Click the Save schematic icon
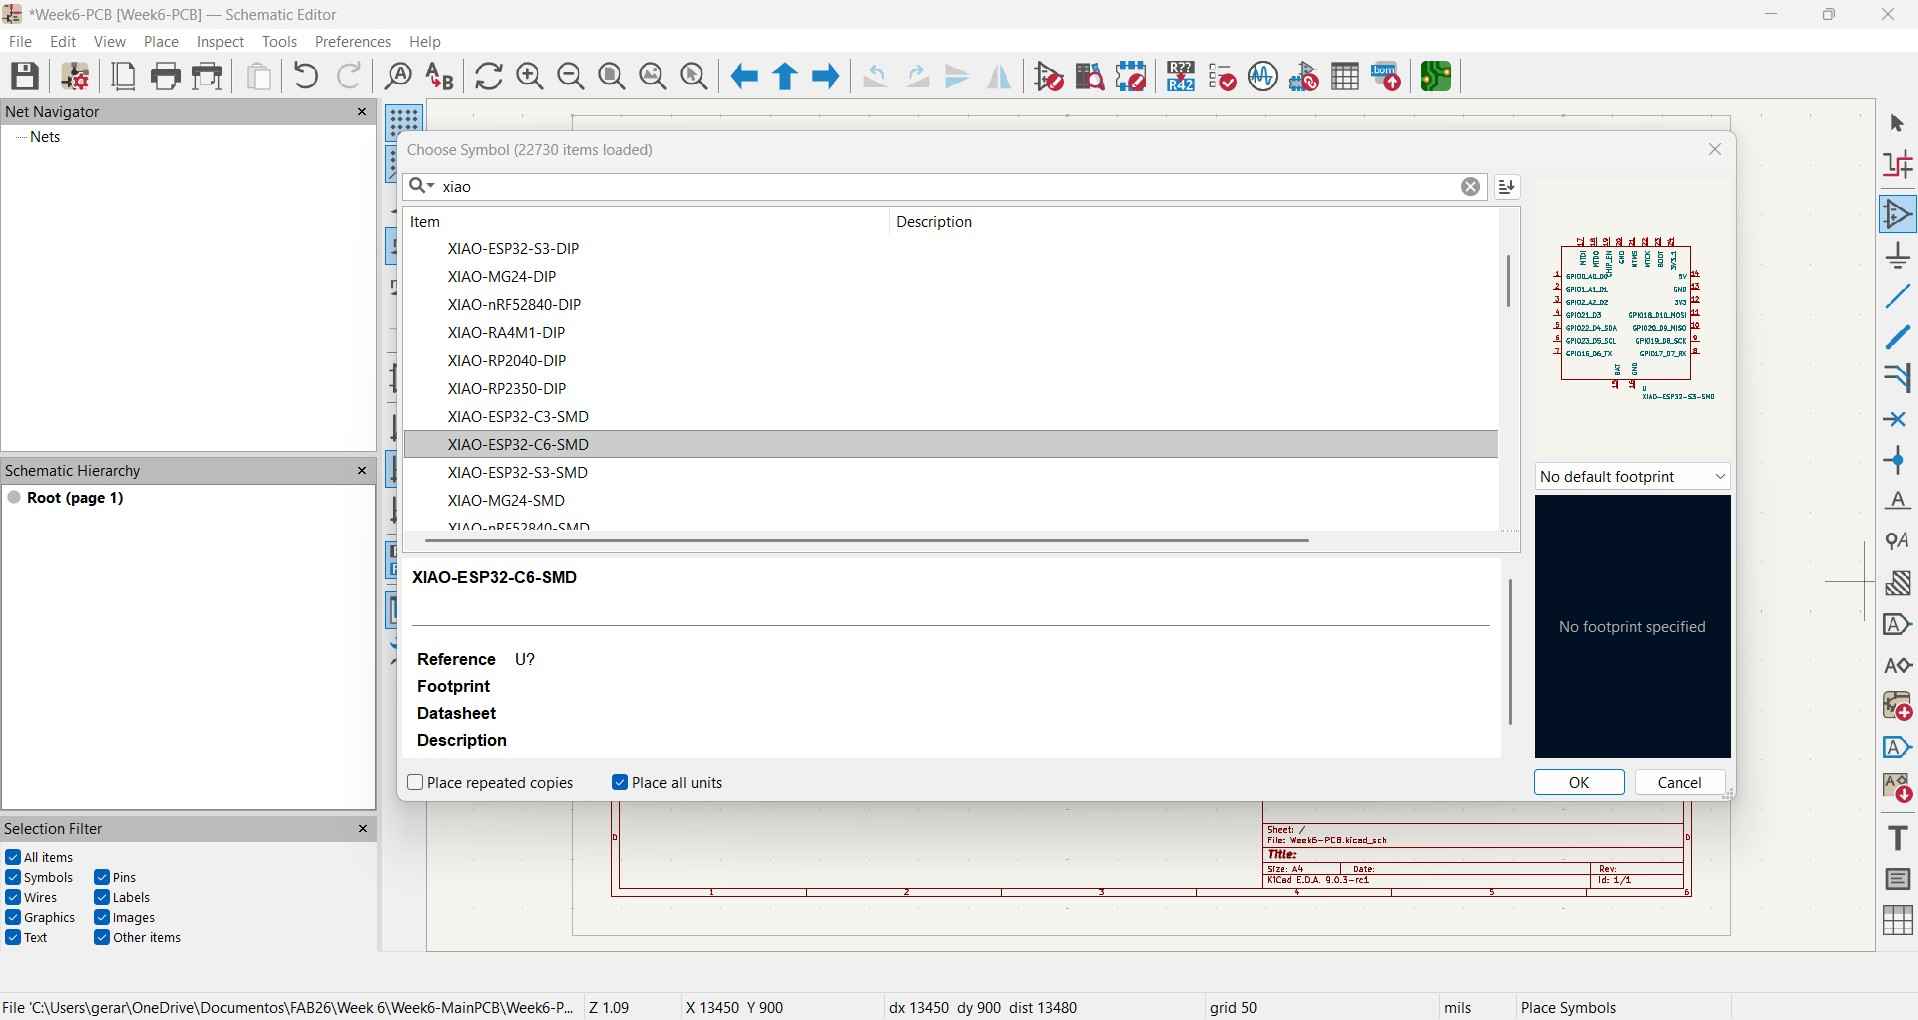 [x=25, y=77]
